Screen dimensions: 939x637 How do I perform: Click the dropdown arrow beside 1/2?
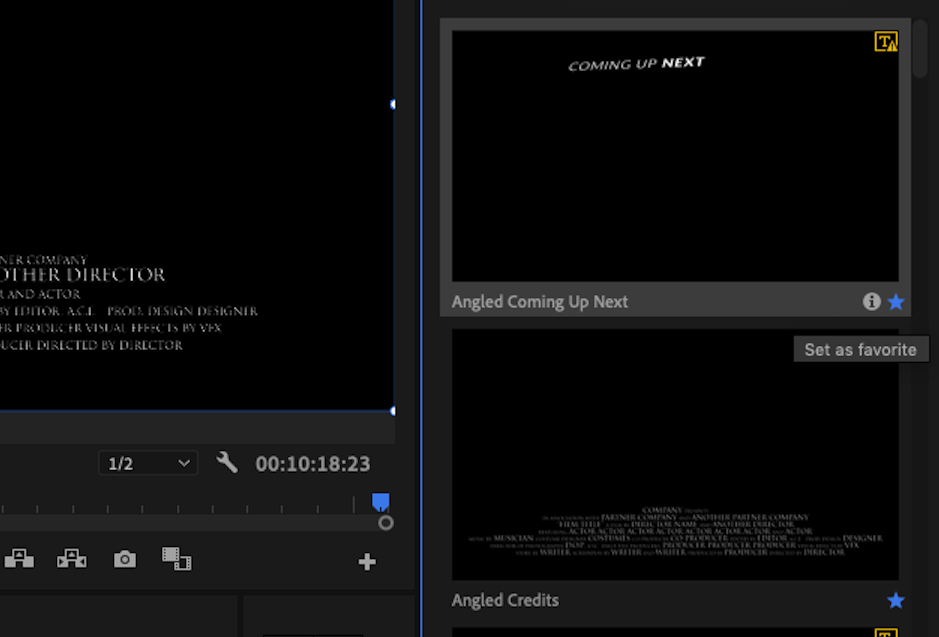coord(184,463)
